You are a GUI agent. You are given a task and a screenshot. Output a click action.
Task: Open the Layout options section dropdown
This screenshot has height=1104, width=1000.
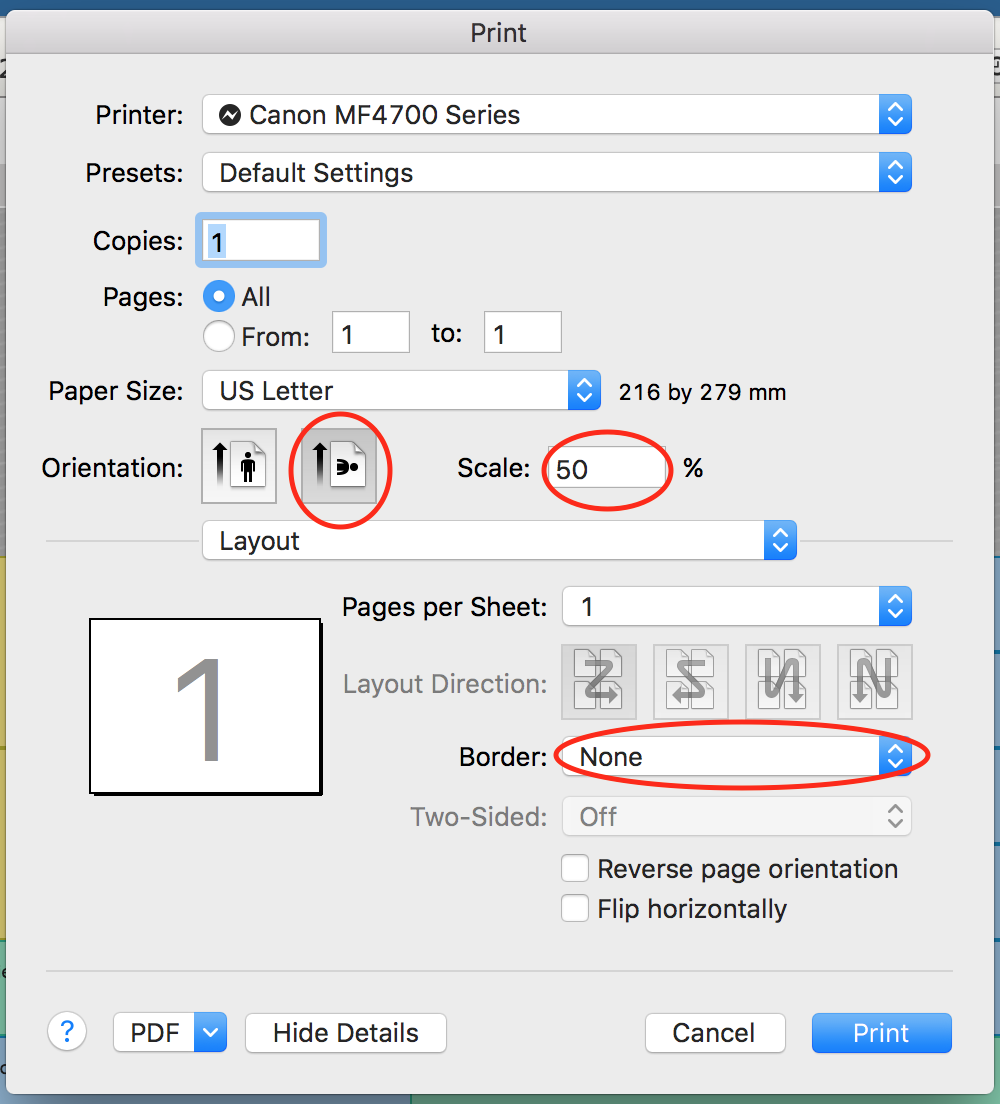499,540
